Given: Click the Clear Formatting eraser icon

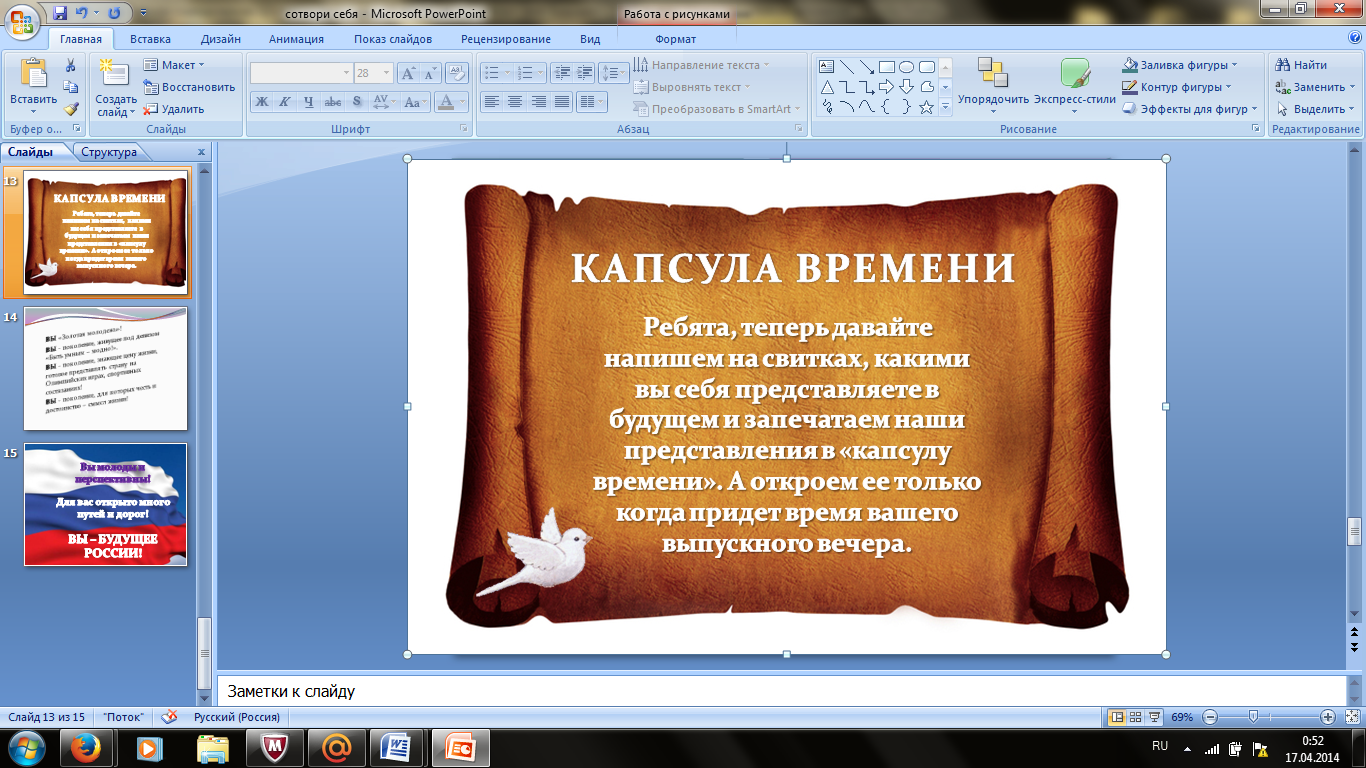Looking at the screenshot, I should [457, 73].
